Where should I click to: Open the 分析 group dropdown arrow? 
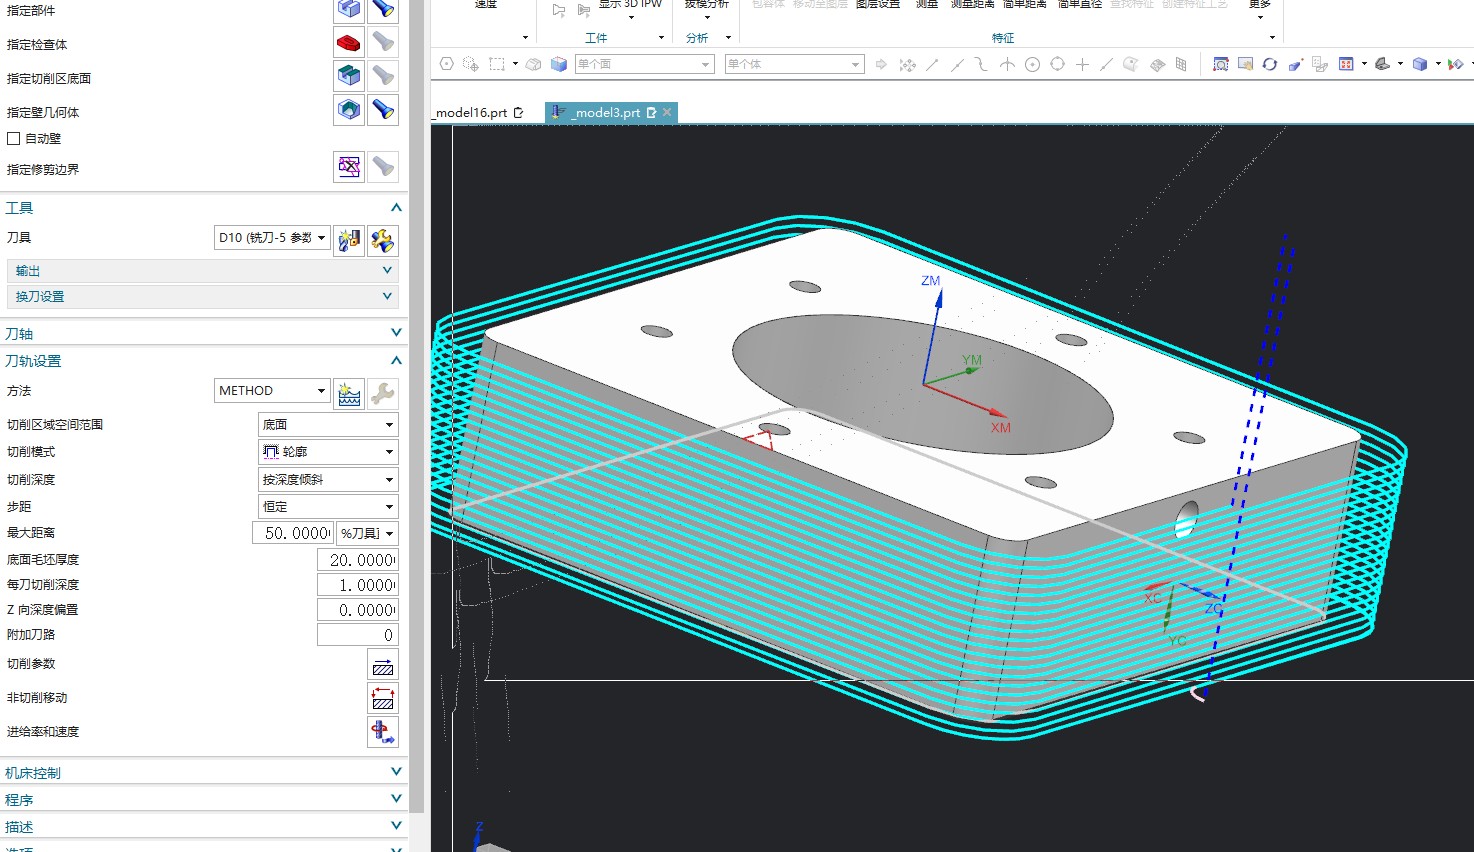point(728,38)
